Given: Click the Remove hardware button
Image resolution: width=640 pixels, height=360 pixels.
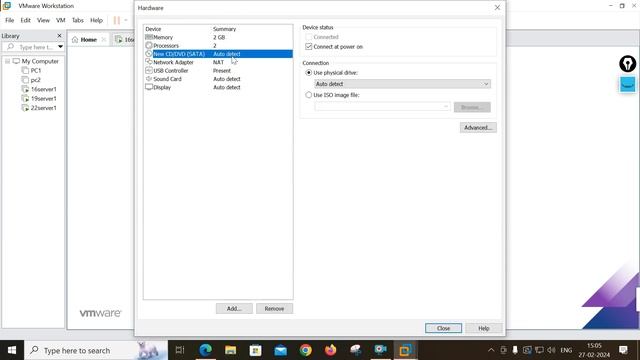Looking at the screenshot, I should 274,309.
